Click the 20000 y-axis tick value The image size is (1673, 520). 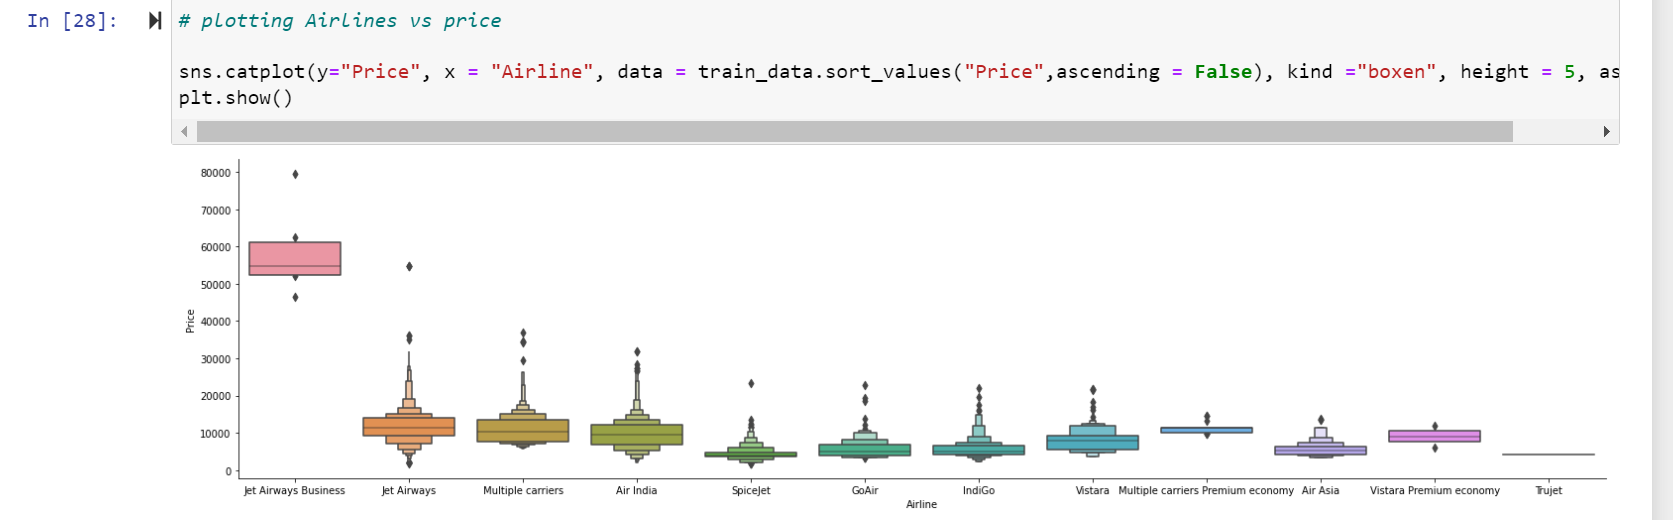pyautogui.click(x=215, y=397)
